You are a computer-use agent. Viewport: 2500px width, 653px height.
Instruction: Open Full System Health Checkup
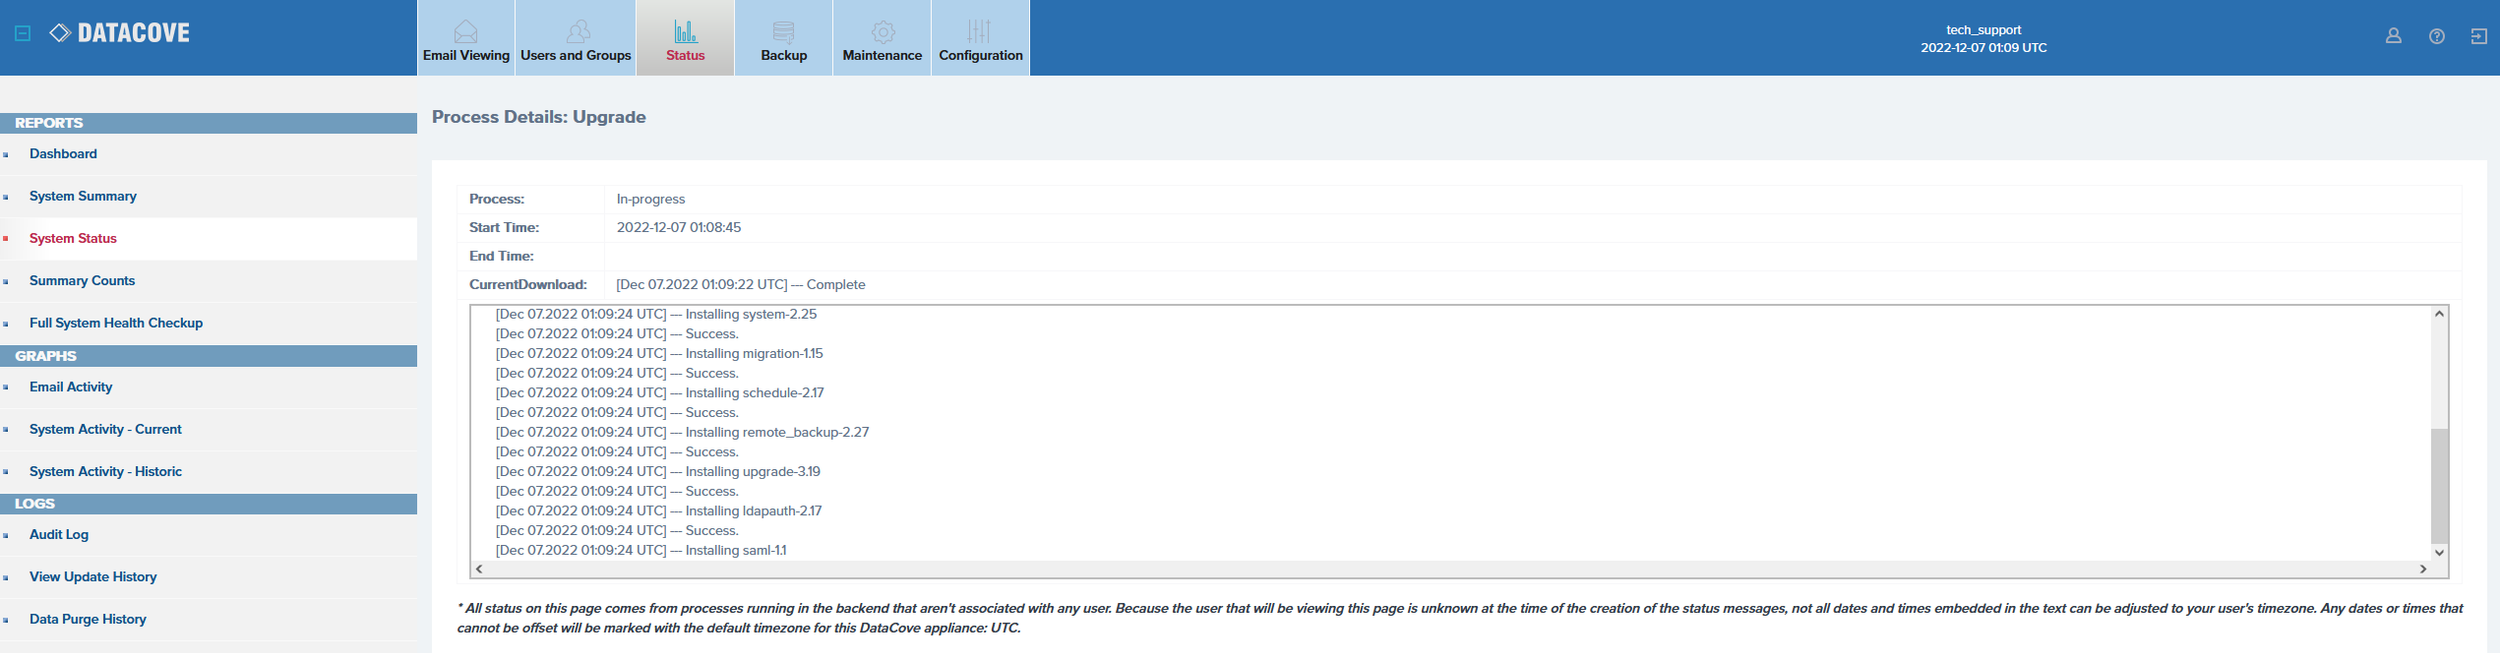click(x=116, y=323)
